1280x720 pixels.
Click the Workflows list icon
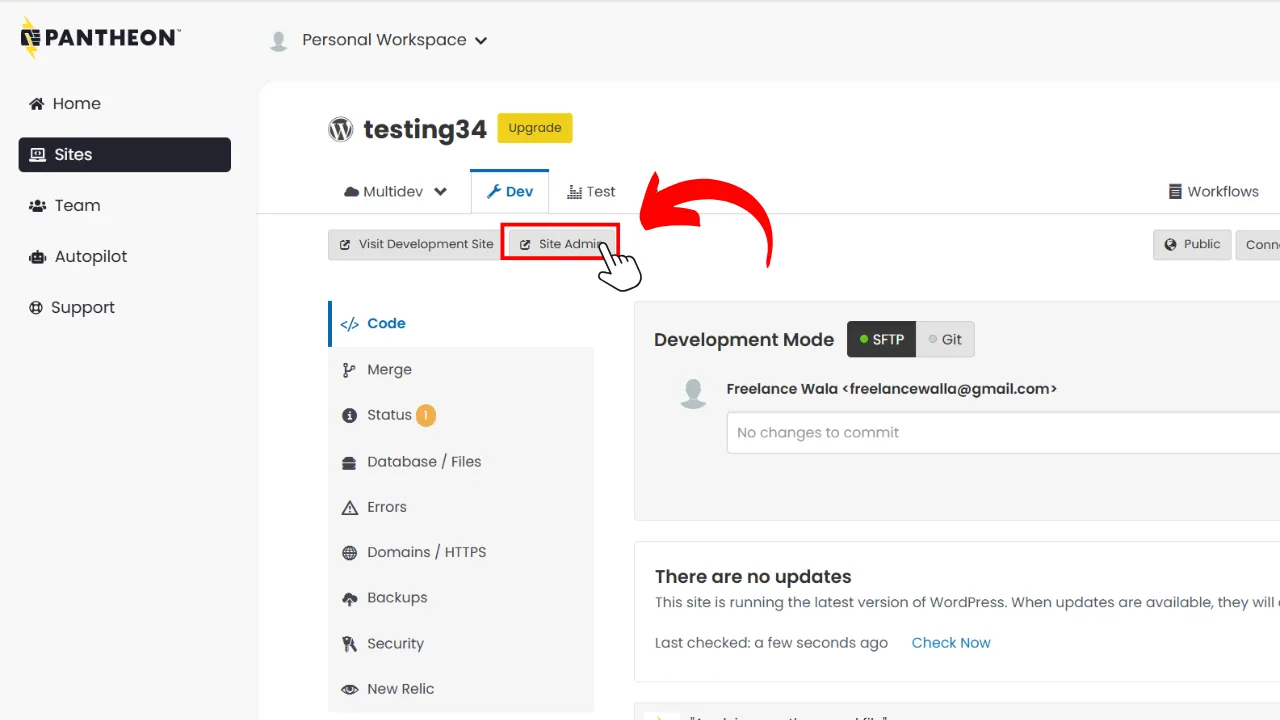pos(1175,192)
